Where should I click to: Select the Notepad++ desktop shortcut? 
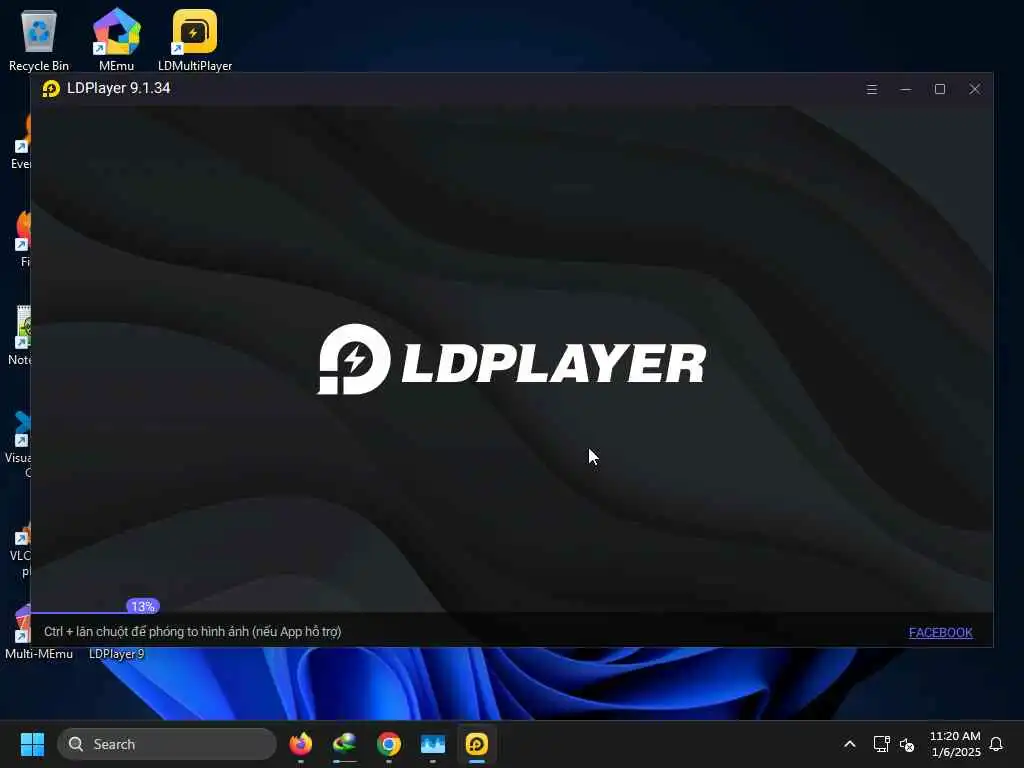[21, 334]
